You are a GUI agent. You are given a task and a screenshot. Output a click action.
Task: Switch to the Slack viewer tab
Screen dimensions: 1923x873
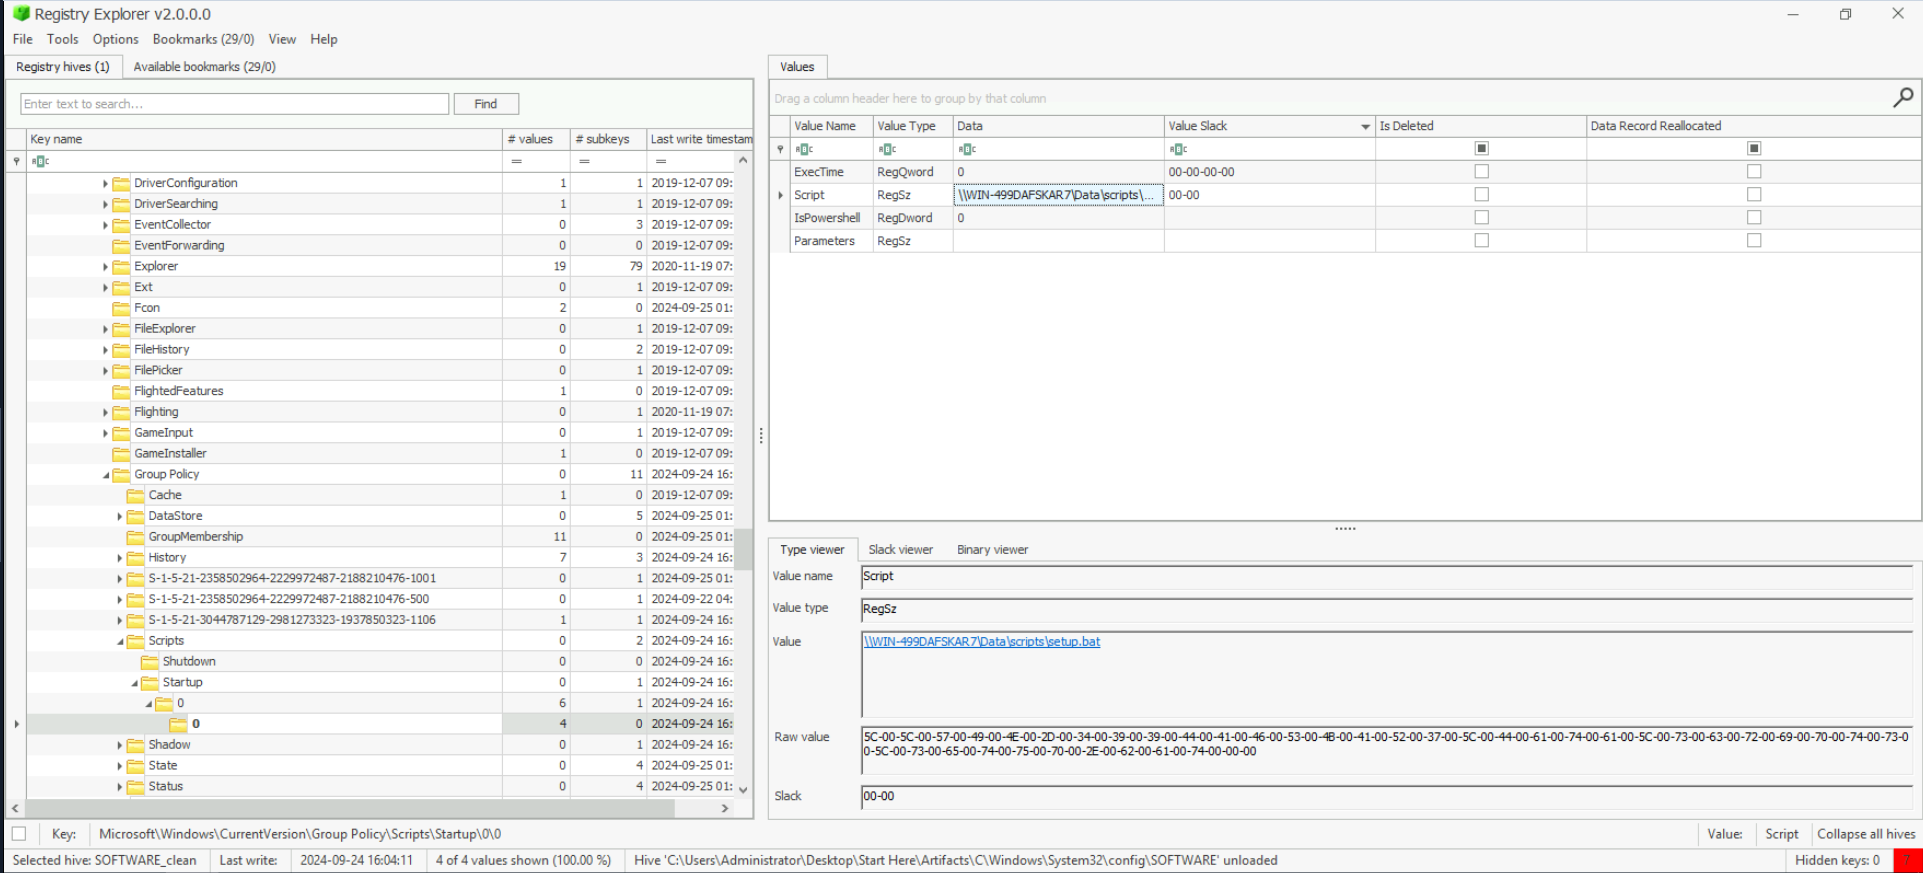pos(900,550)
